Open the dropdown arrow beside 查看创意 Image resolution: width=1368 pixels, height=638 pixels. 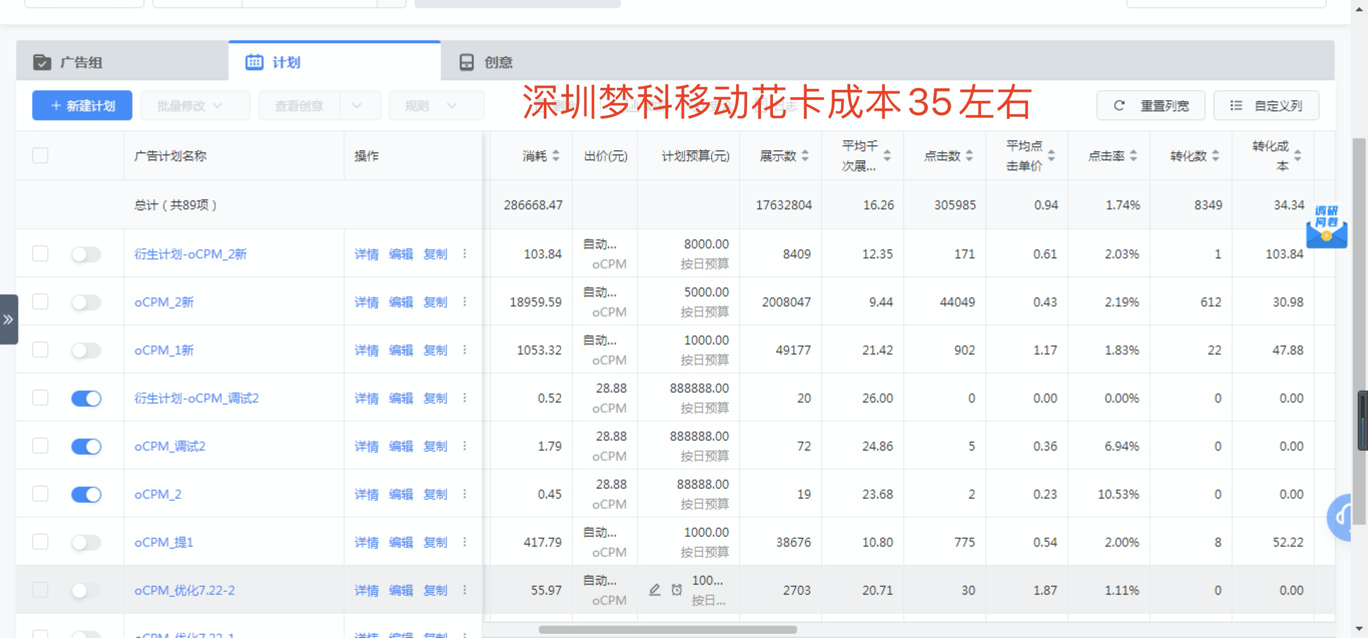click(x=355, y=105)
